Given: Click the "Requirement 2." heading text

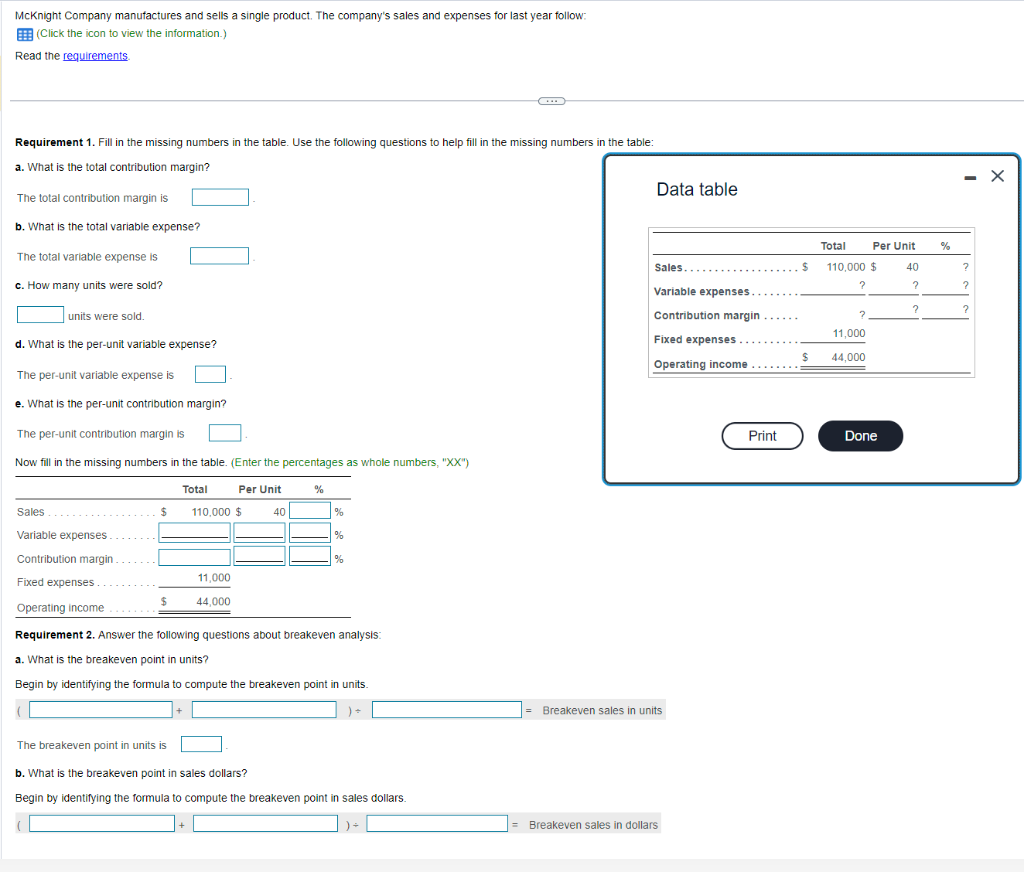Looking at the screenshot, I should [x=55, y=635].
